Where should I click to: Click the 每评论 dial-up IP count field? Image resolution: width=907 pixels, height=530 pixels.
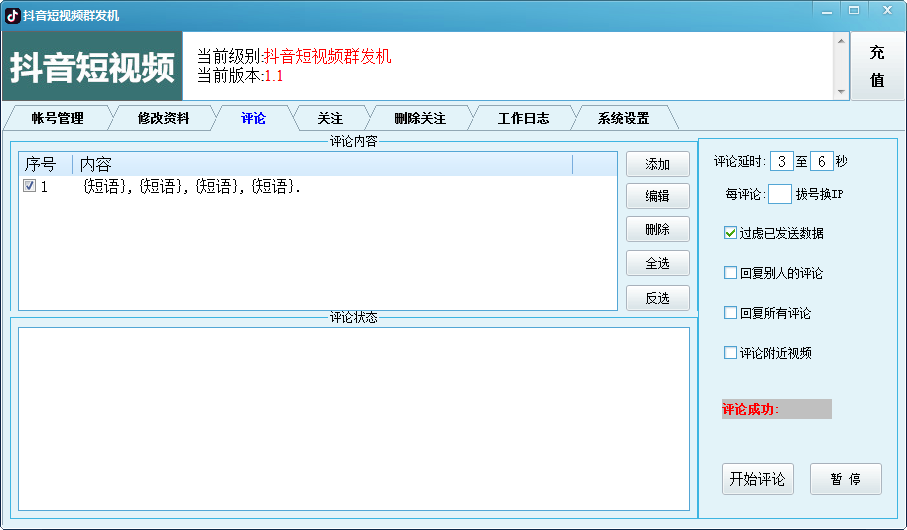780,194
